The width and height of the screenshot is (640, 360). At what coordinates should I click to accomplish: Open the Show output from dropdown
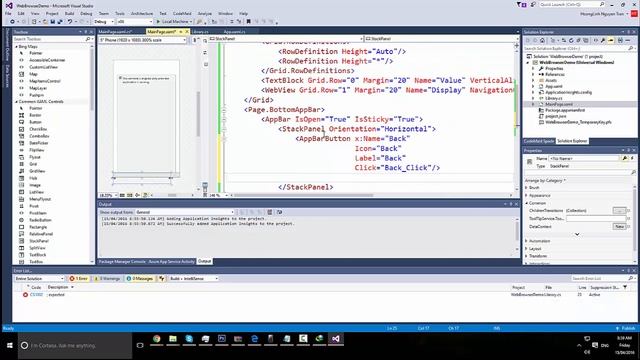(x=184, y=212)
